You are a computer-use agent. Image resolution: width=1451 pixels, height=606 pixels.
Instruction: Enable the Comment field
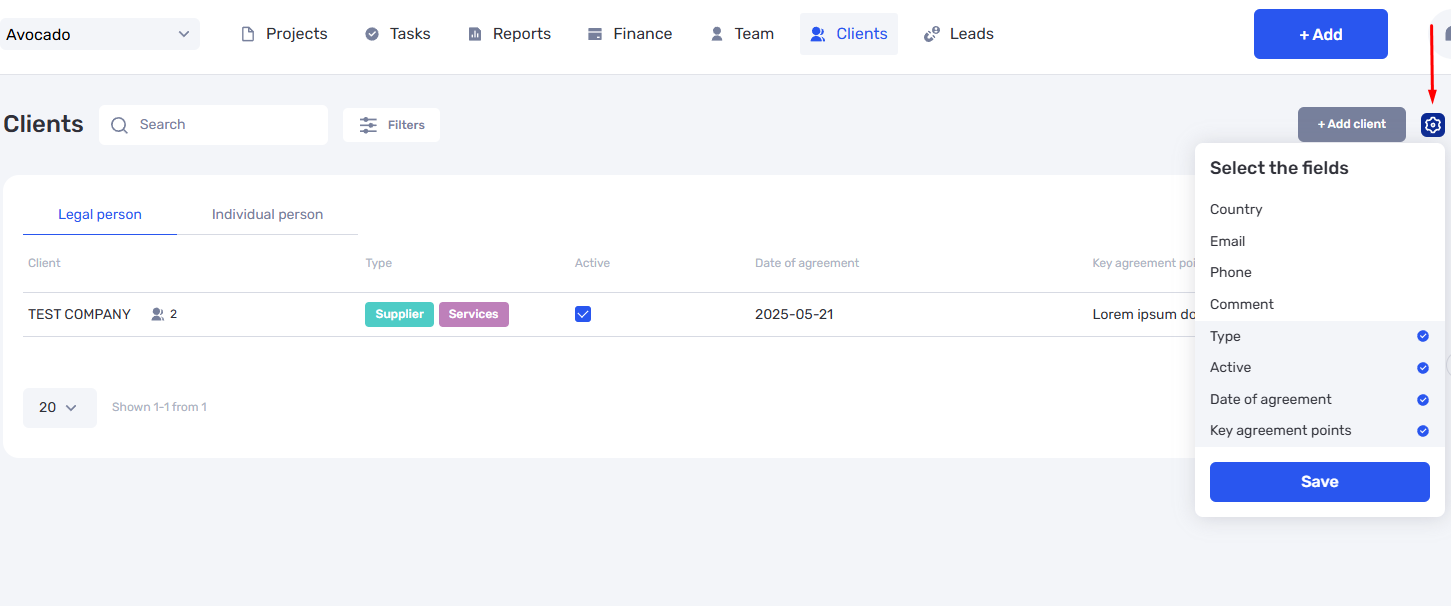(1319, 304)
